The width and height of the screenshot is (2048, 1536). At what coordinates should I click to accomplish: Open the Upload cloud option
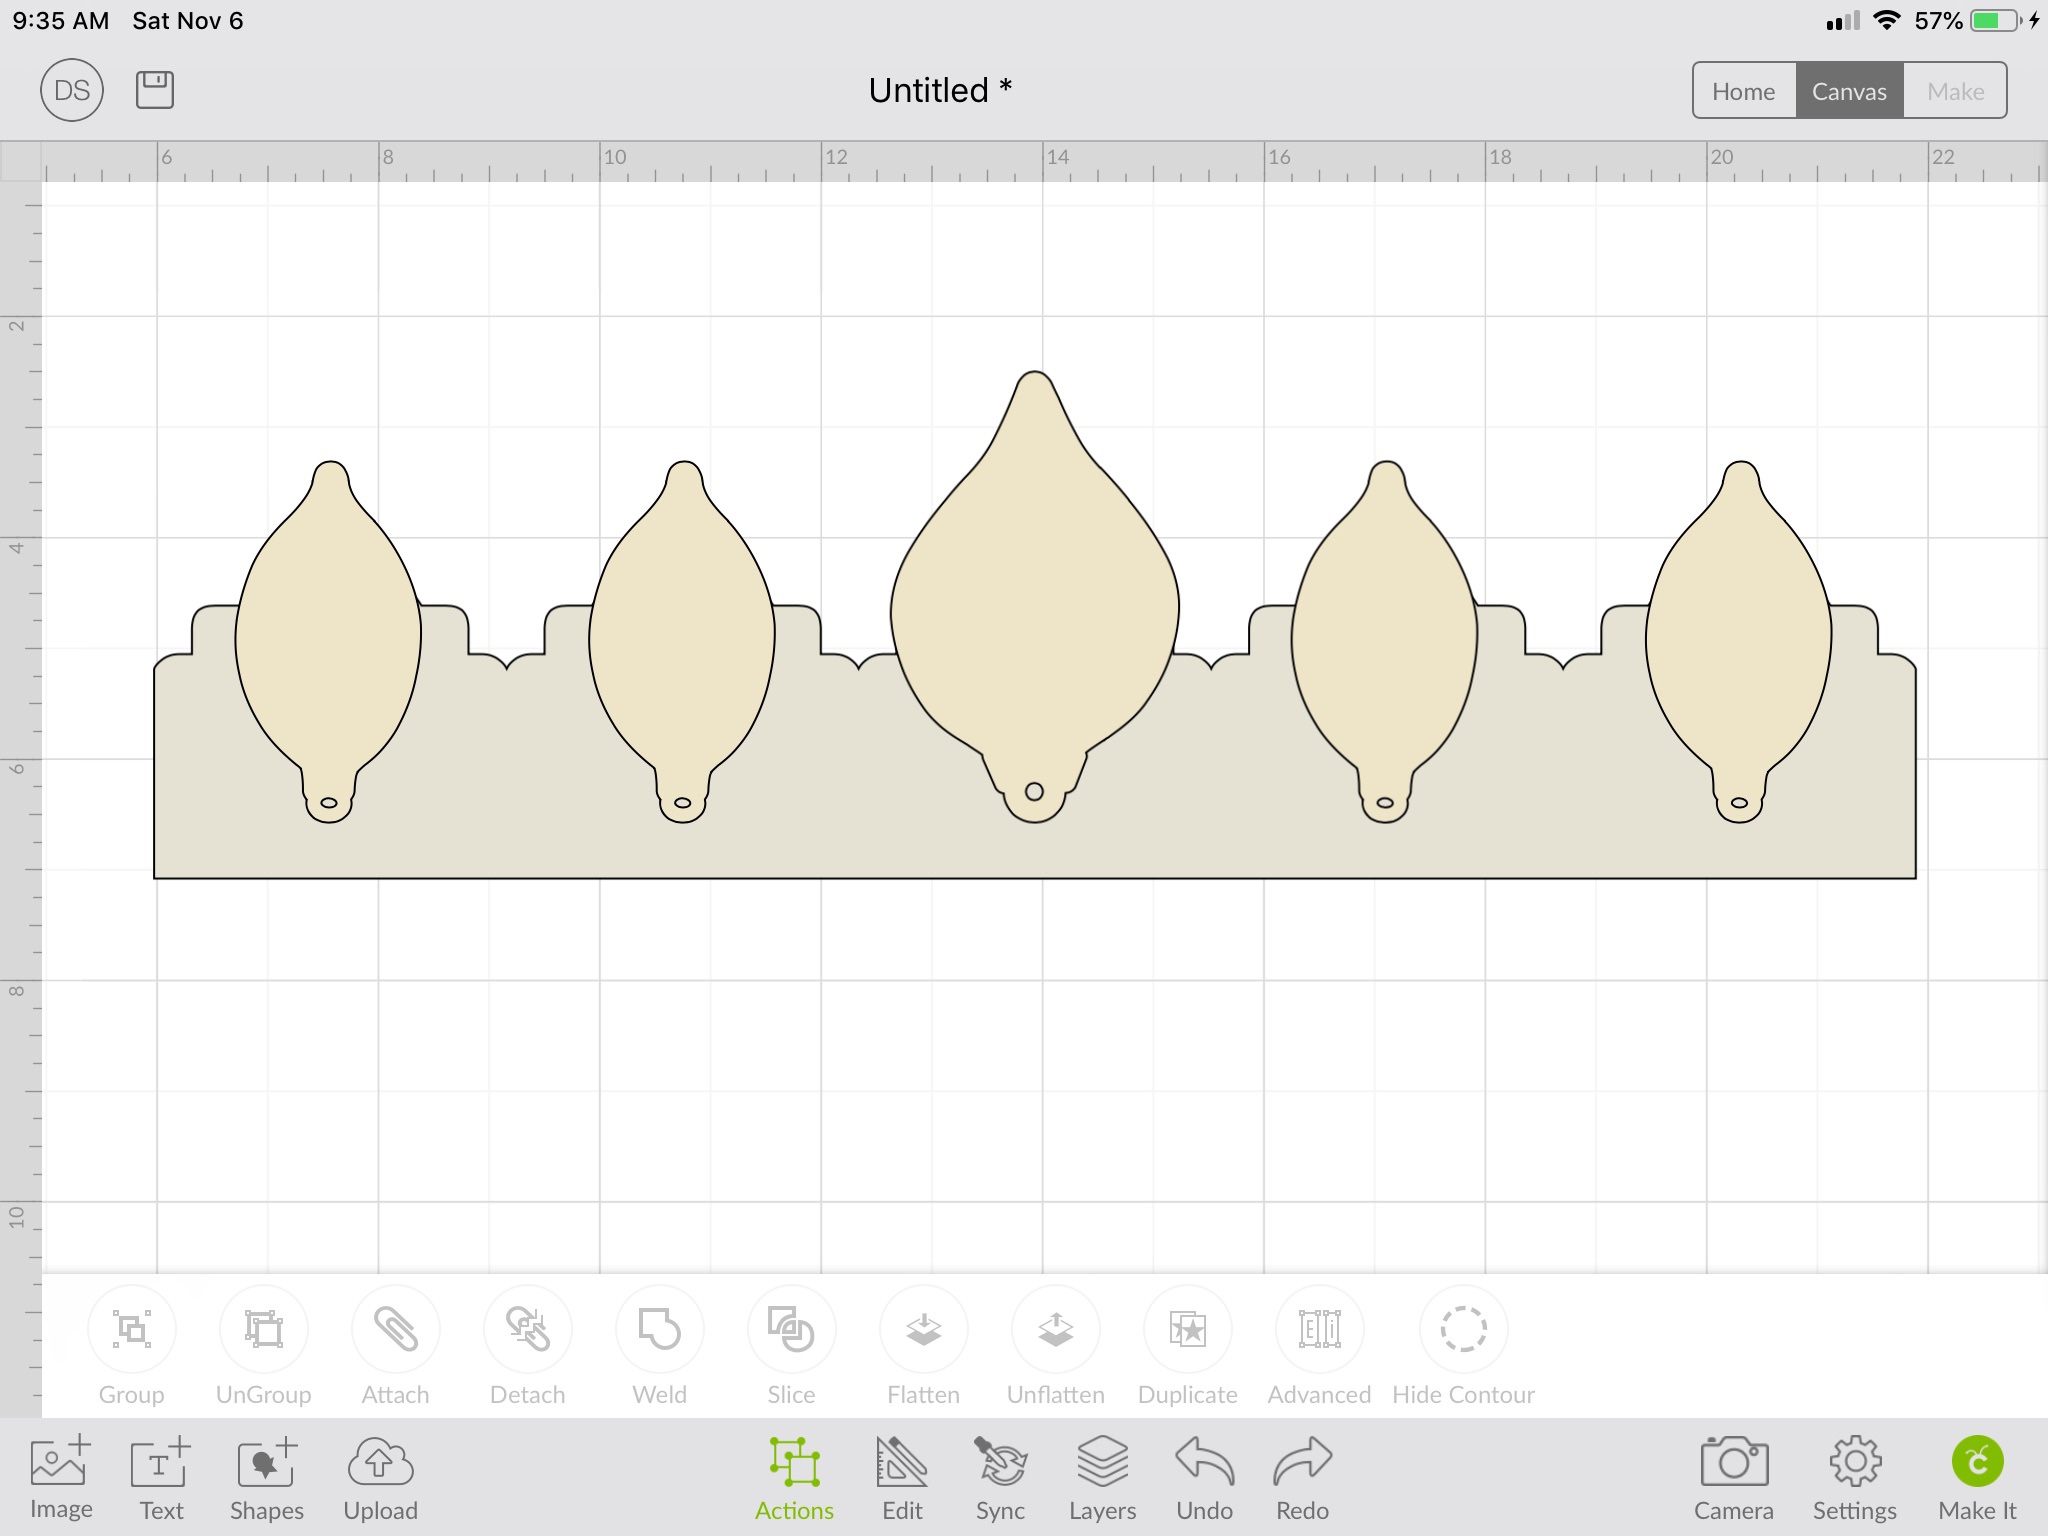380,1478
